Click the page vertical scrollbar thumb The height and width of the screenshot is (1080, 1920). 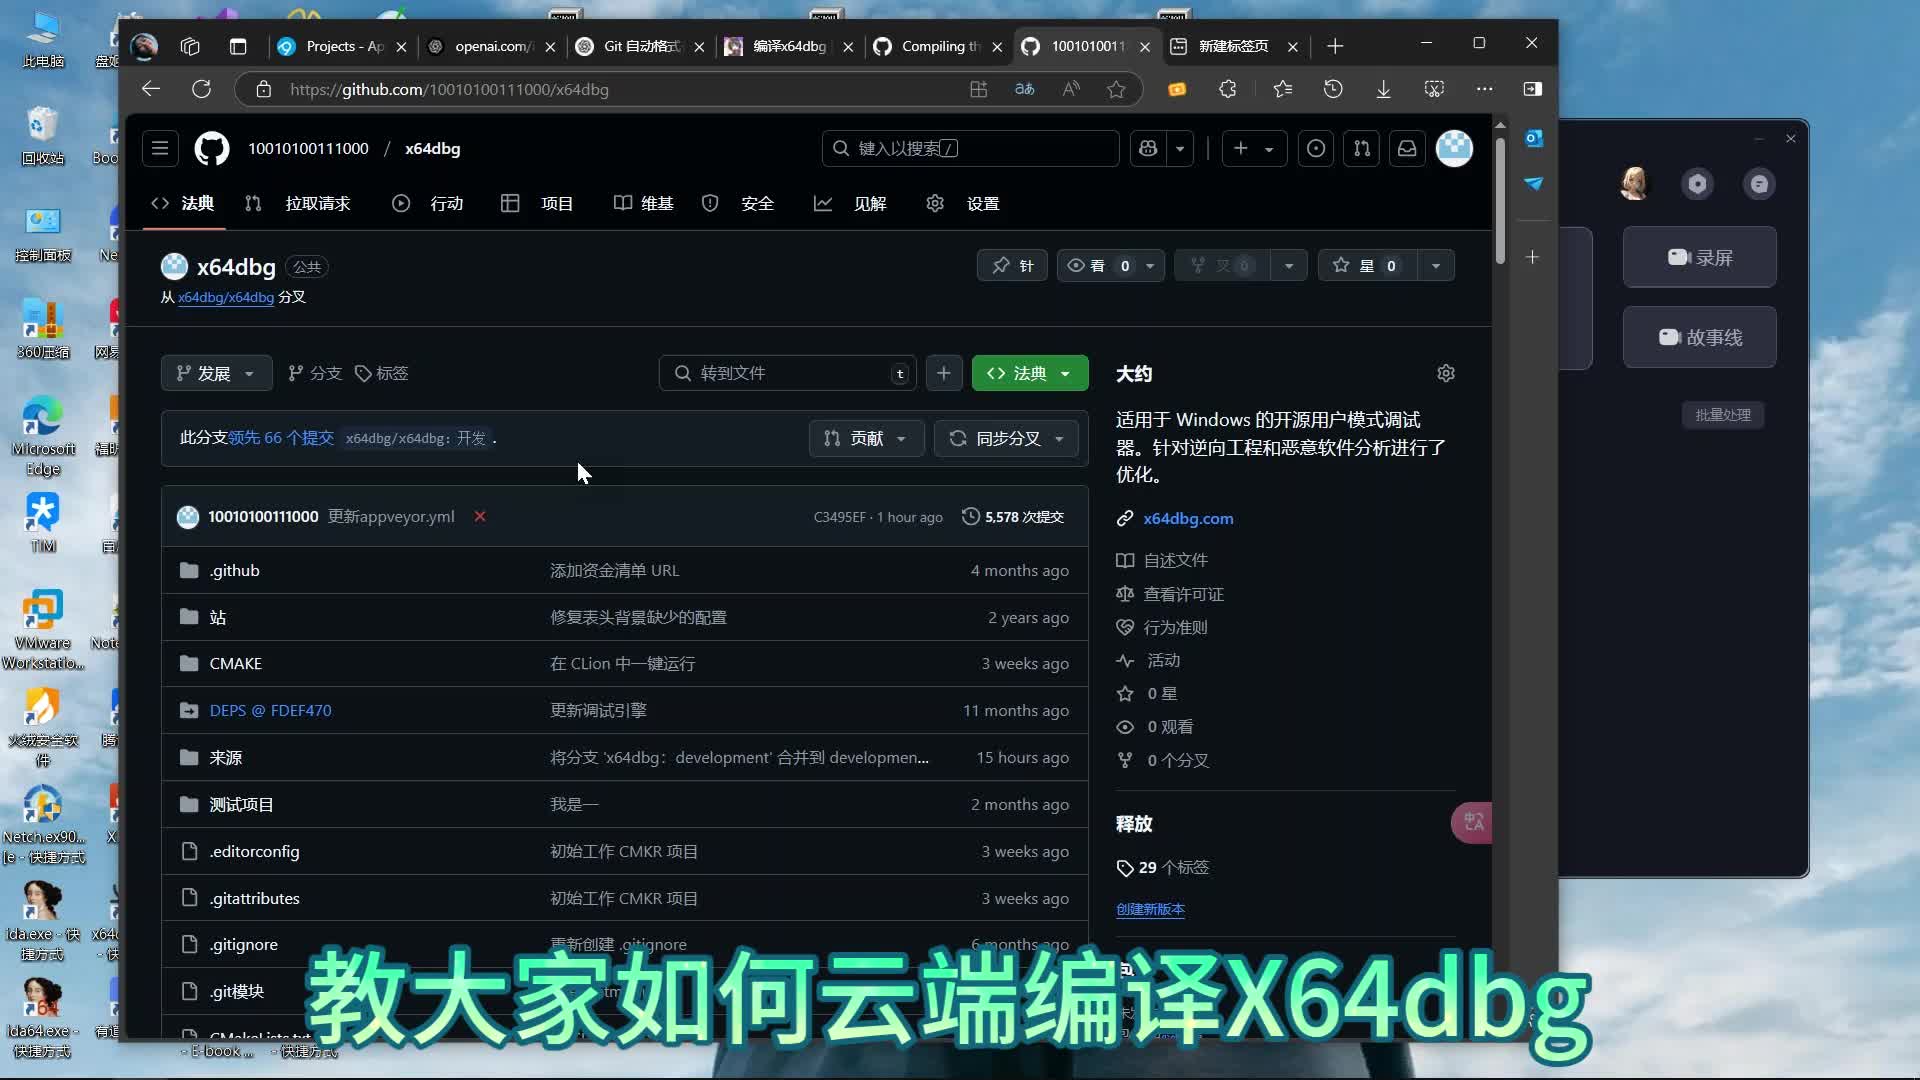click(x=1500, y=200)
